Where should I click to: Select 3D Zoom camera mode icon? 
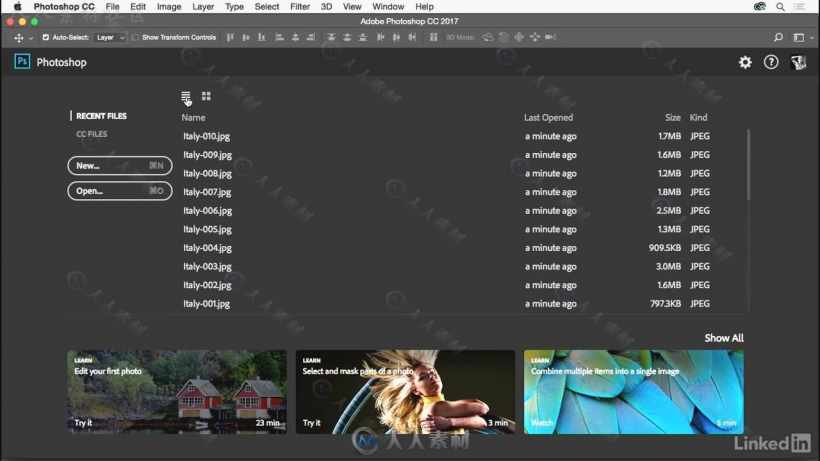coord(550,37)
